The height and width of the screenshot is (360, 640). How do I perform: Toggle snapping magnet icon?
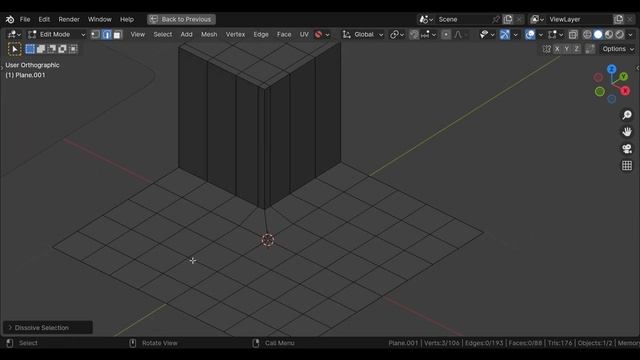pos(414,35)
